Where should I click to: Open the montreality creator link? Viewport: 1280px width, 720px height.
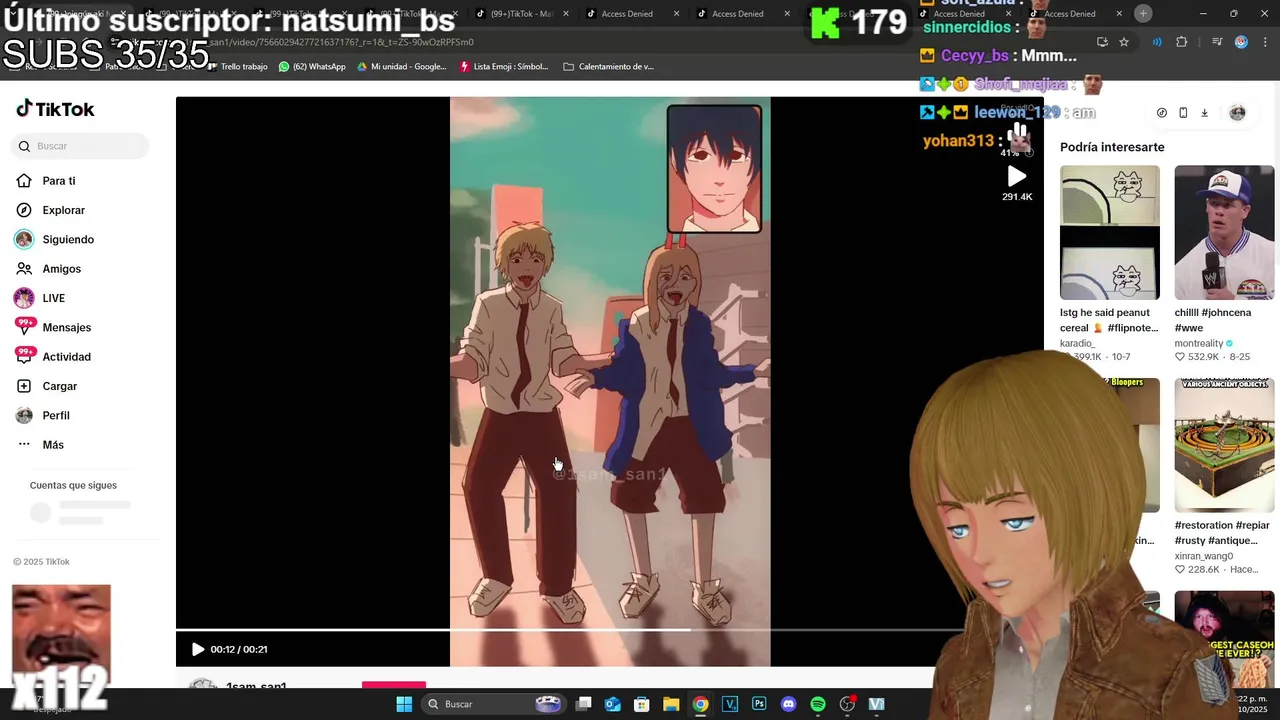point(1199,343)
